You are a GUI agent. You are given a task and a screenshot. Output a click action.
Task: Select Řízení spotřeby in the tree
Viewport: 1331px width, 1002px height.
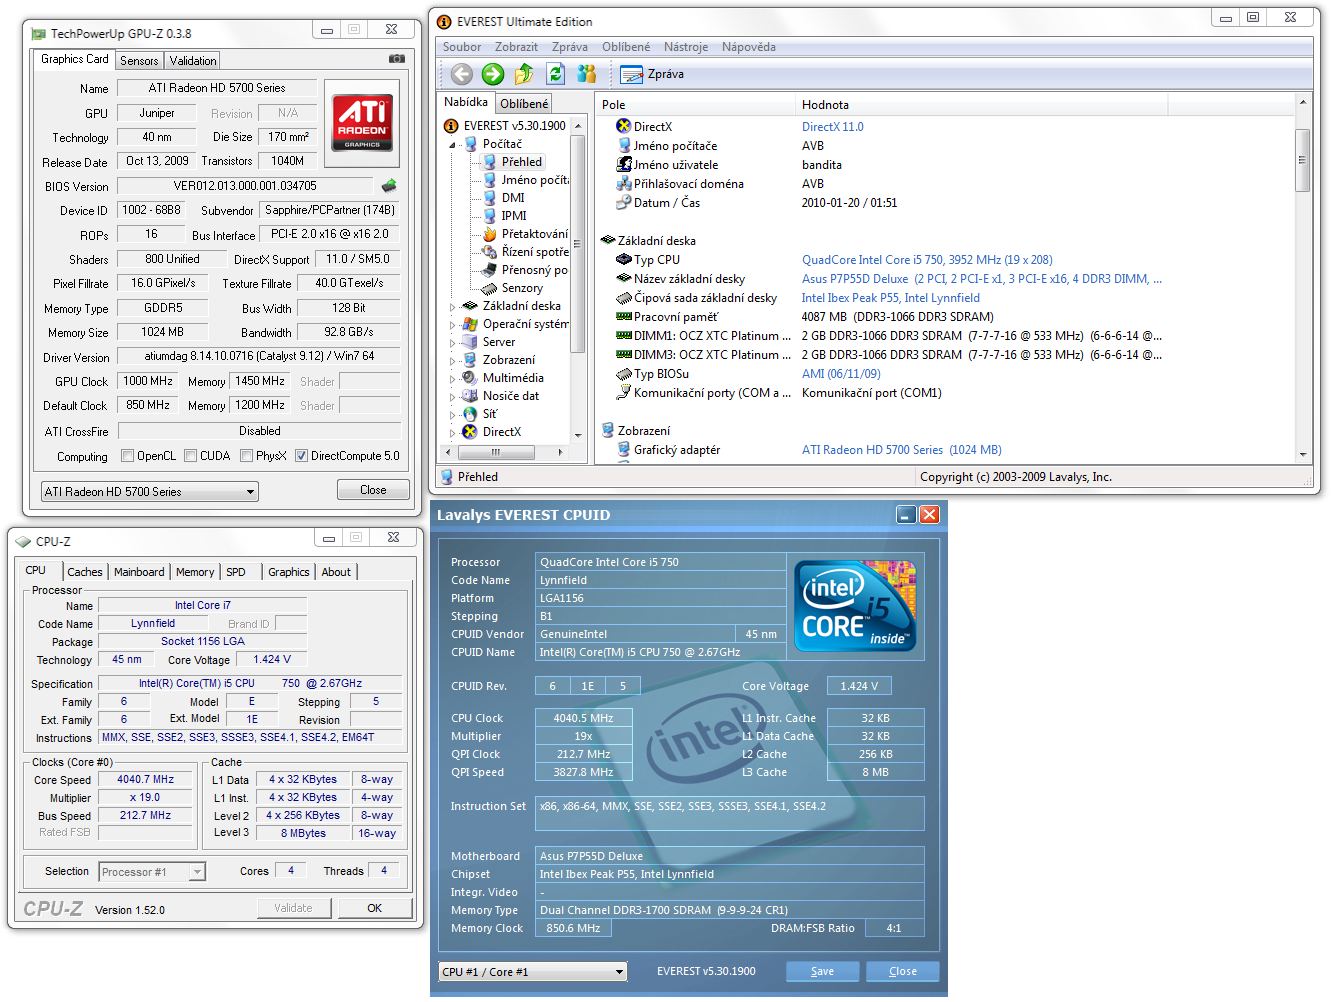click(535, 252)
